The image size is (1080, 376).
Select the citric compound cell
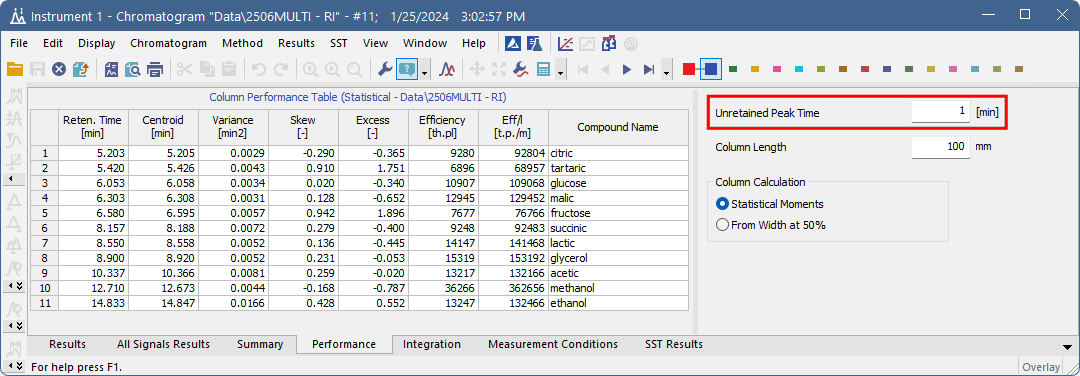(618, 153)
